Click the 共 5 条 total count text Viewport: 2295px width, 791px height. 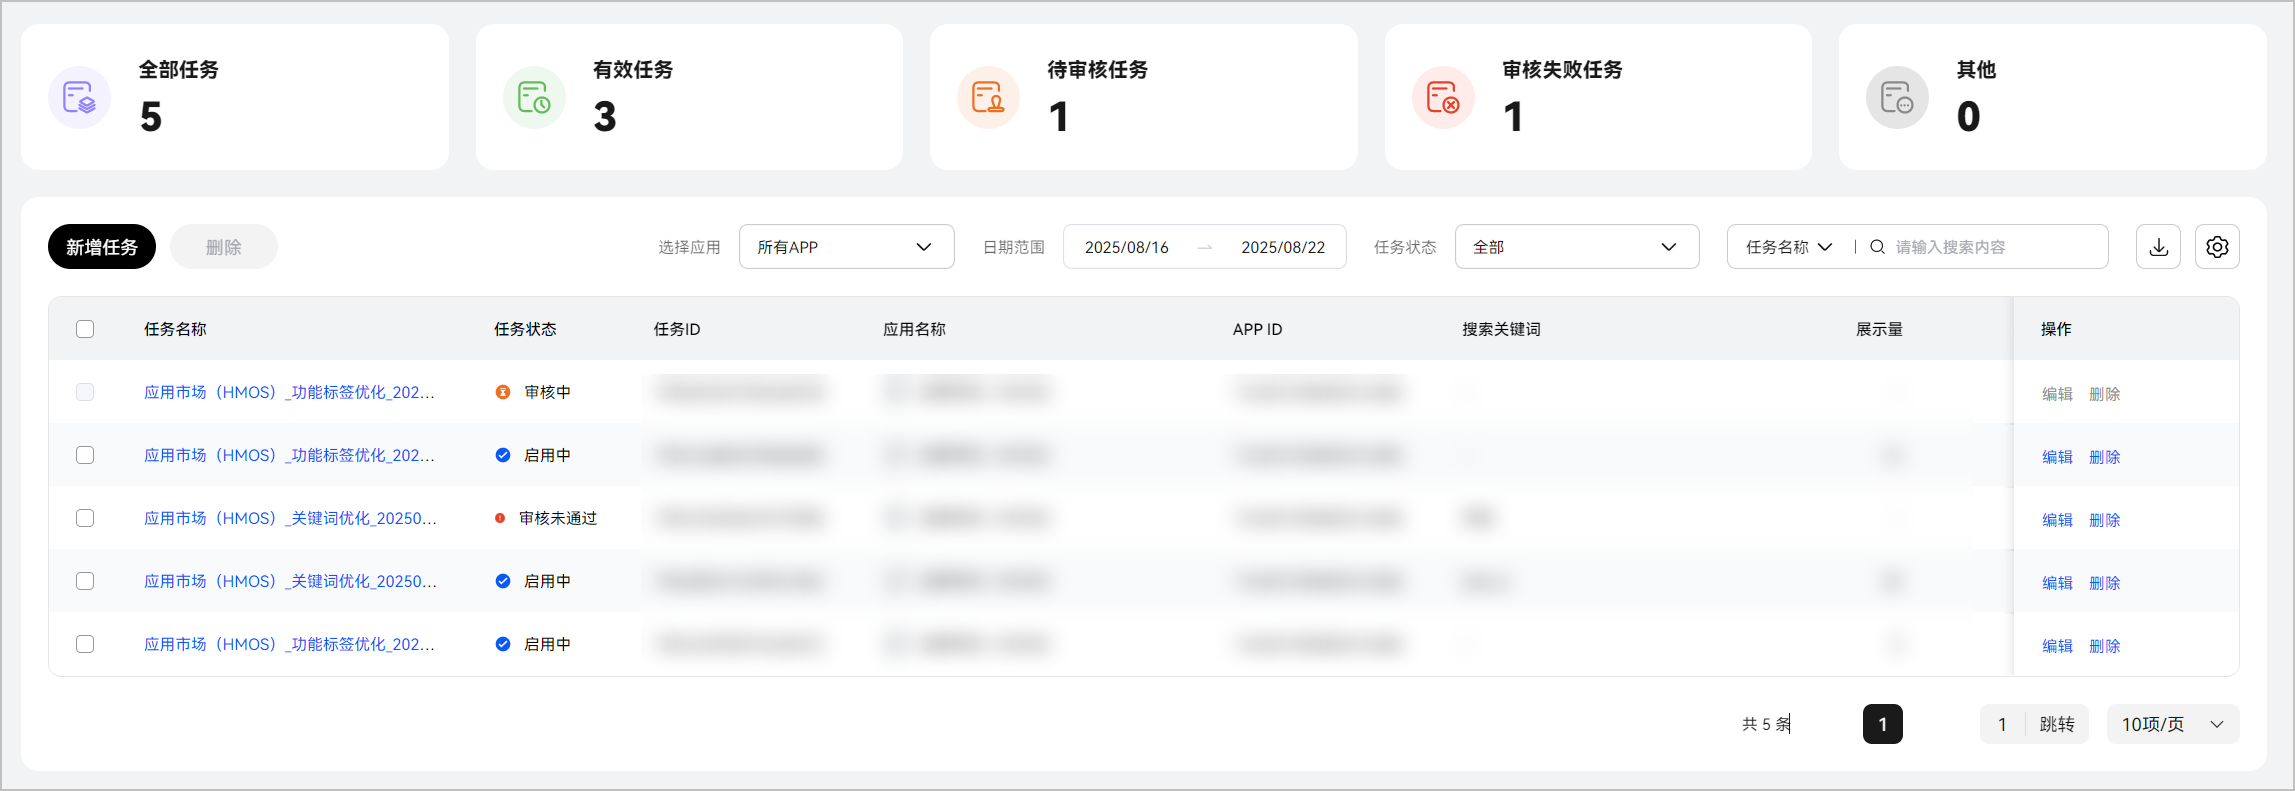coord(1766,724)
